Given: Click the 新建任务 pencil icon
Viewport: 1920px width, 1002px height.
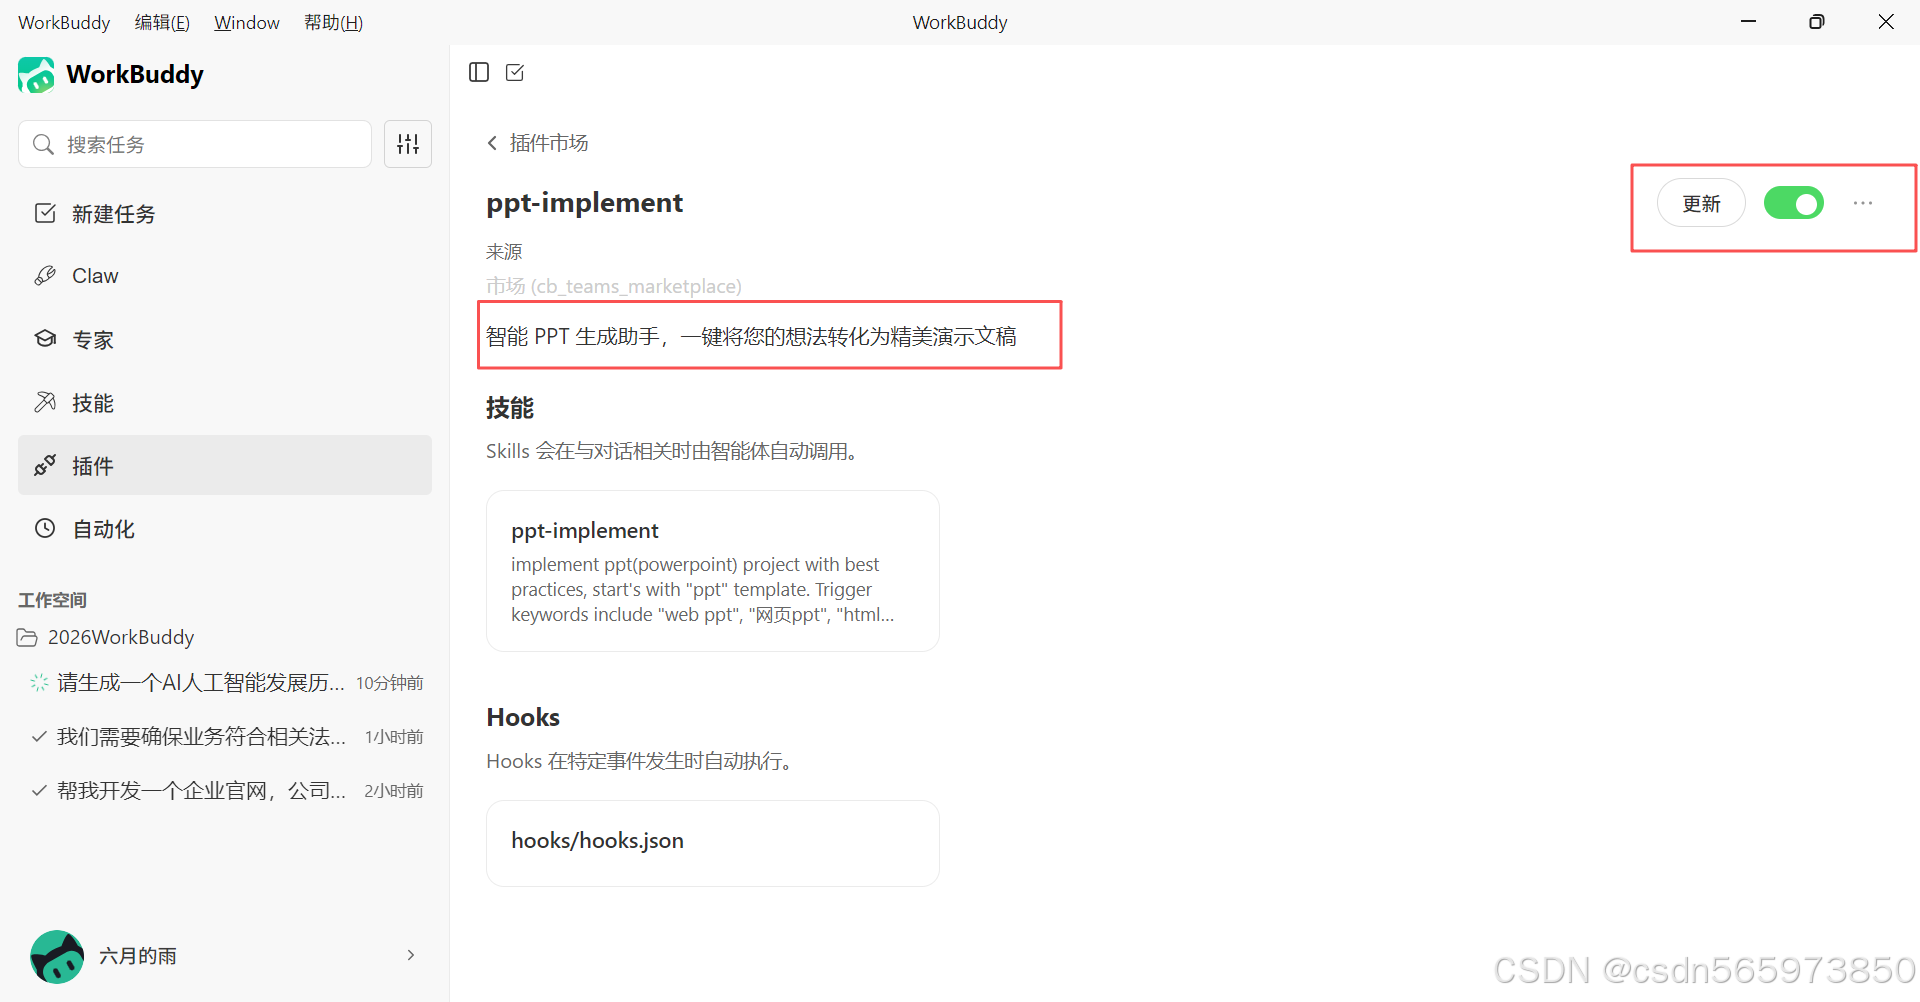Looking at the screenshot, I should (45, 213).
